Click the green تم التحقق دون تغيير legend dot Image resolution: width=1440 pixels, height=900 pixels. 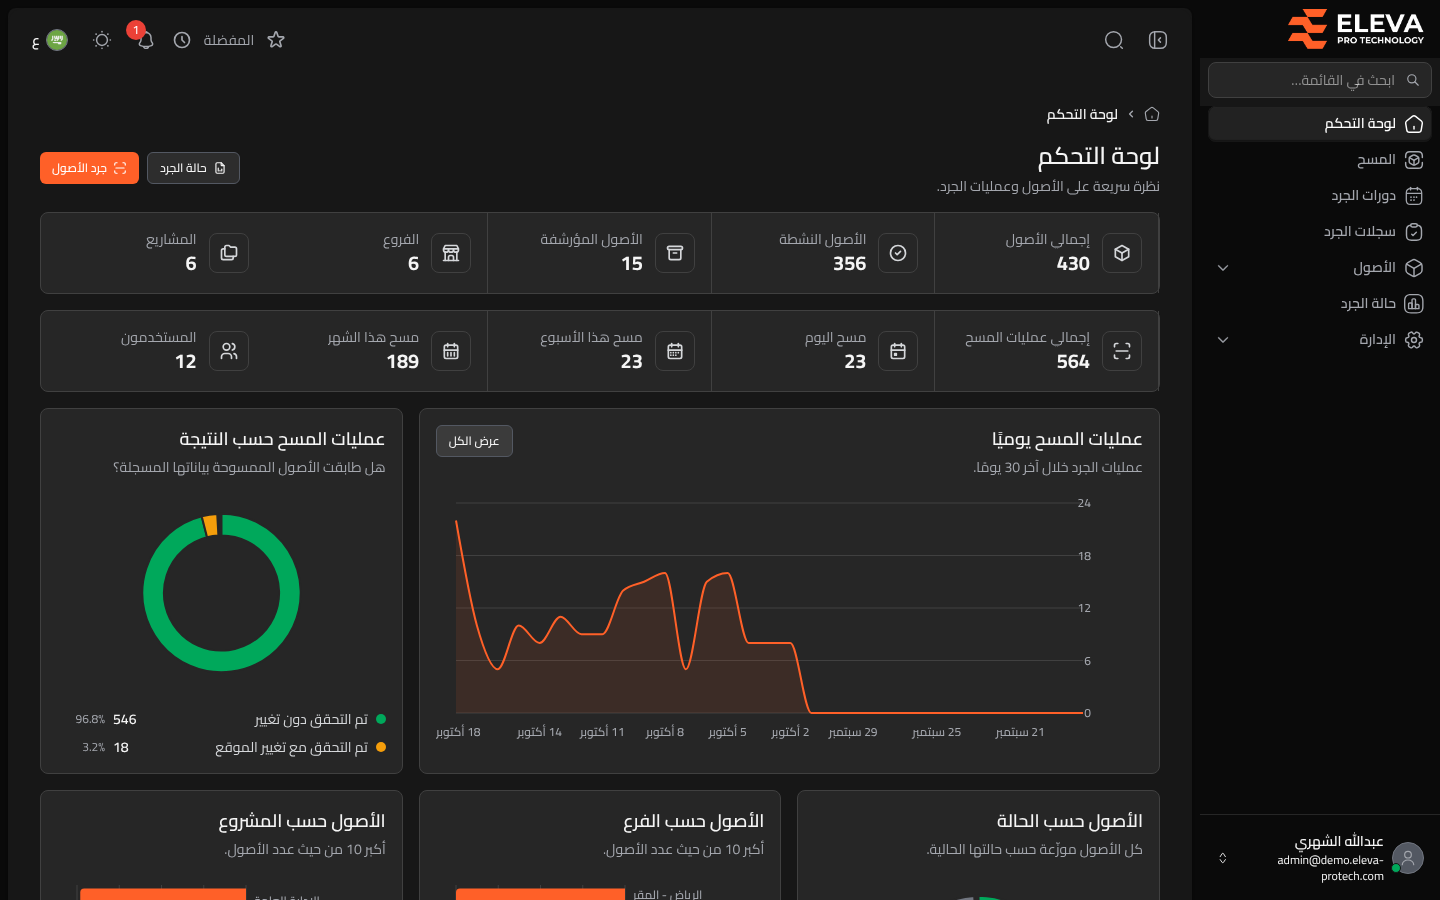coord(381,719)
